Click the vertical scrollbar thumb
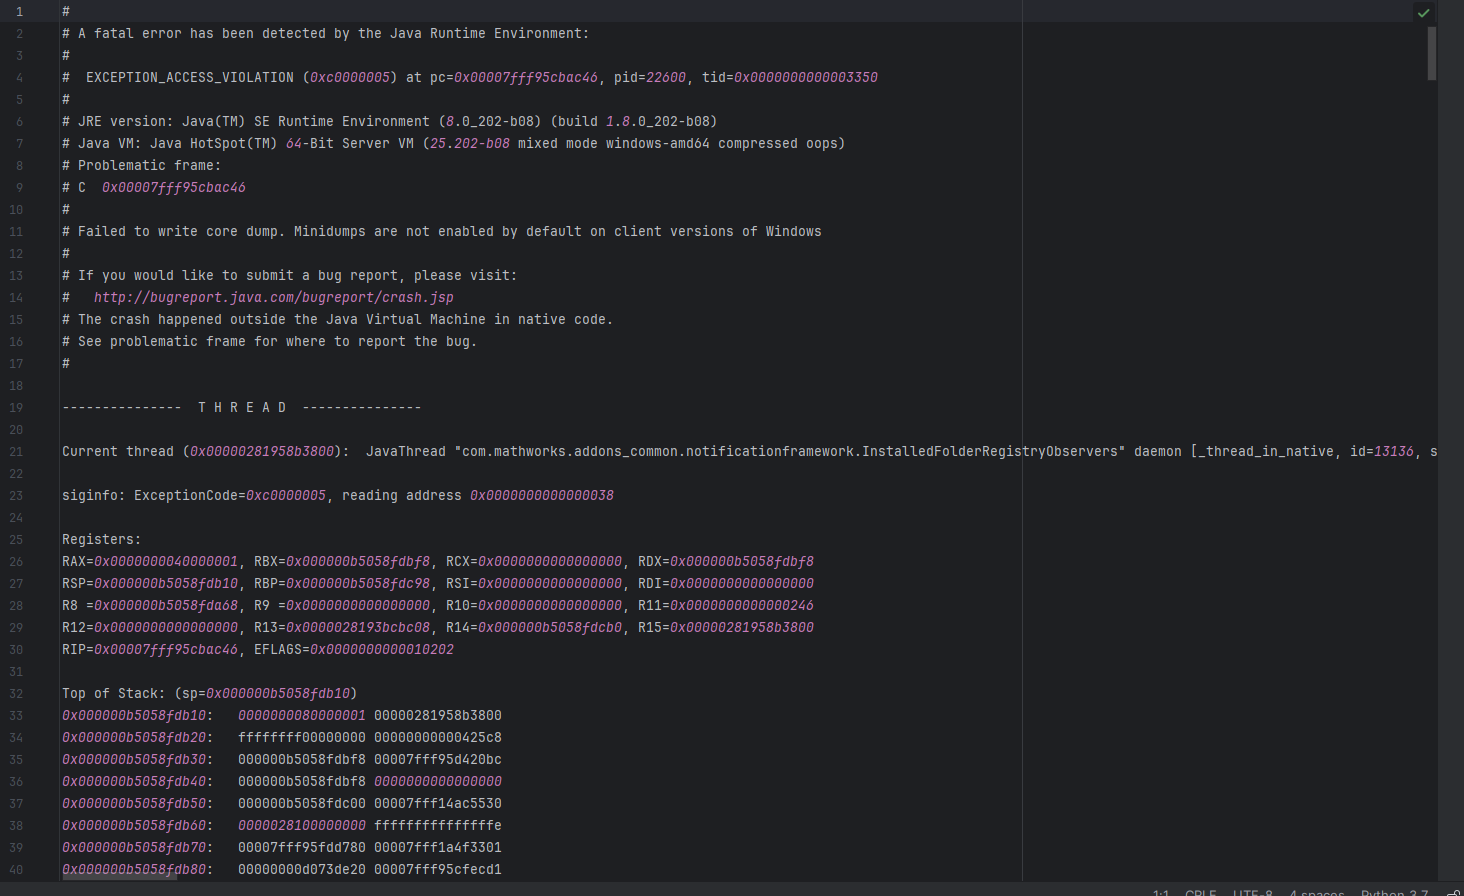Image resolution: width=1464 pixels, height=896 pixels. coord(1431,53)
